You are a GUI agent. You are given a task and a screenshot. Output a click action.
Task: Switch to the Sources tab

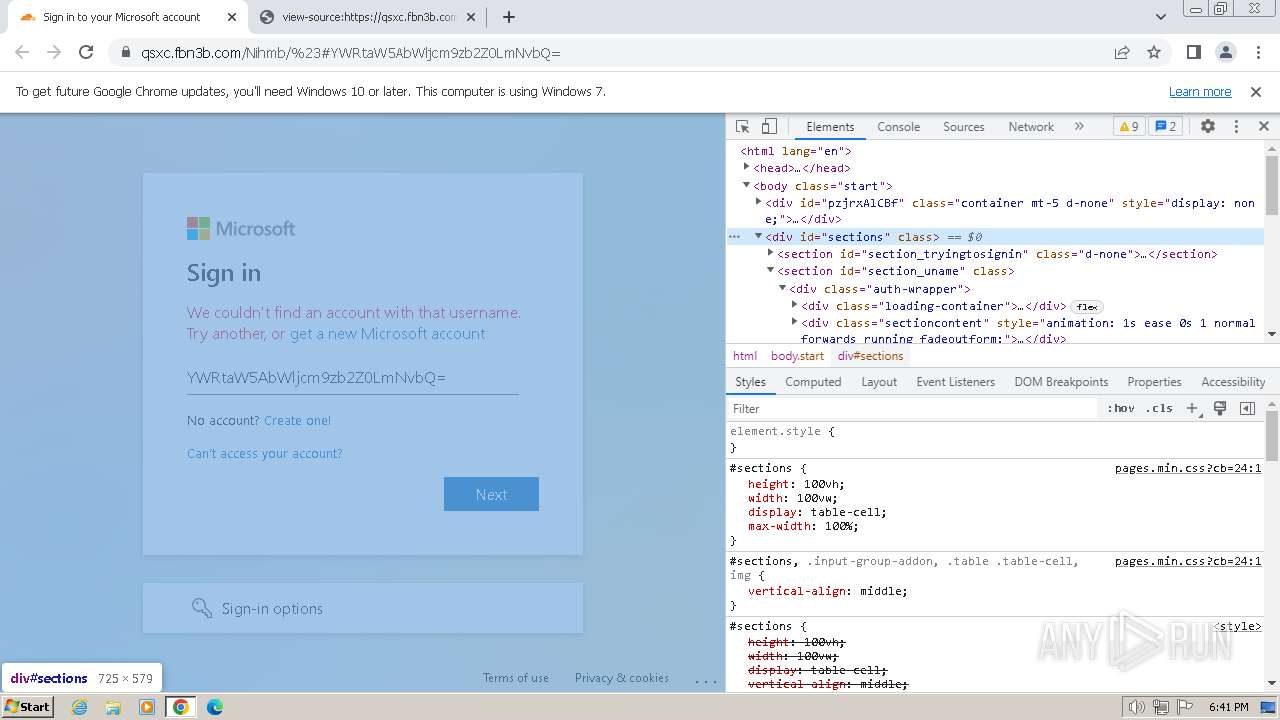tap(964, 127)
